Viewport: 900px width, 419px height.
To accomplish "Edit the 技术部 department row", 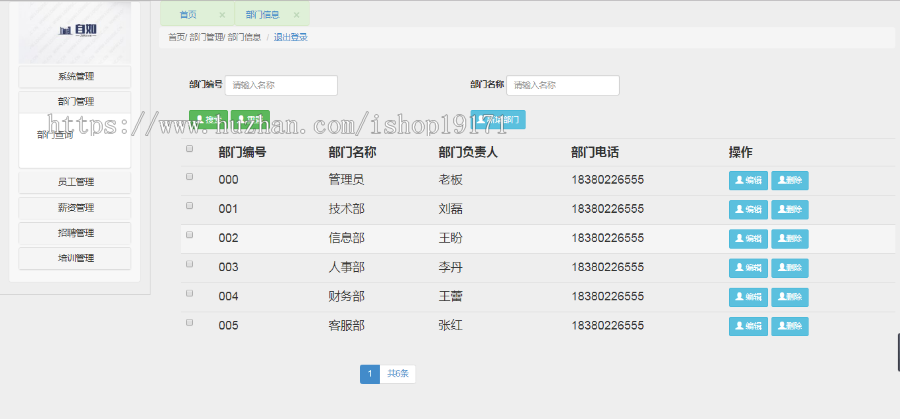I will pyautogui.click(x=748, y=210).
